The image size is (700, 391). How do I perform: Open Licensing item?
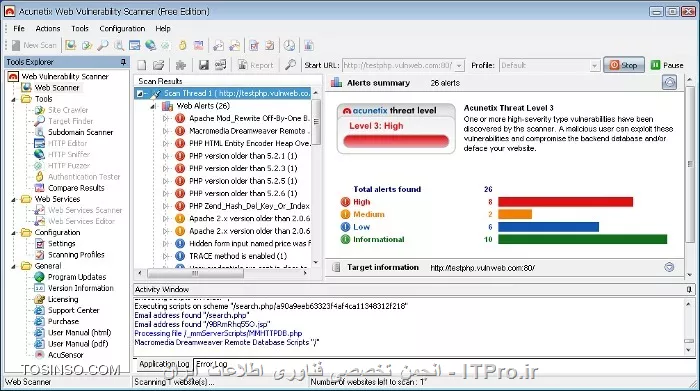pos(63,299)
